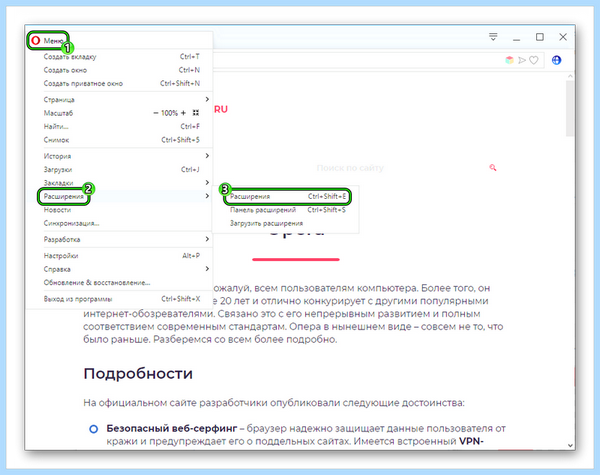Click the colorful cube icon in address bar
The width and height of the screenshot is (600, 475).
point(509,60)
